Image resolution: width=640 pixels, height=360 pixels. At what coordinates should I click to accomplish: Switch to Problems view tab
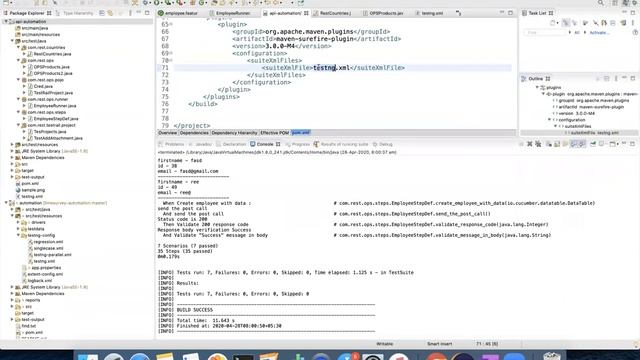[x=171, y=144]
